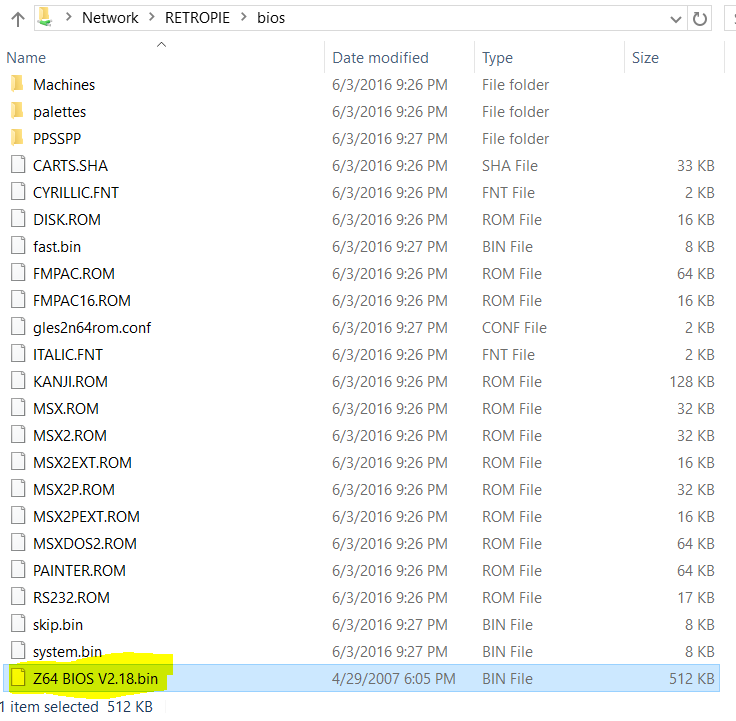Image resolution: width=736 pixels, height=721 pixels.
Task: Sort by Type column header
Action: 497,58
